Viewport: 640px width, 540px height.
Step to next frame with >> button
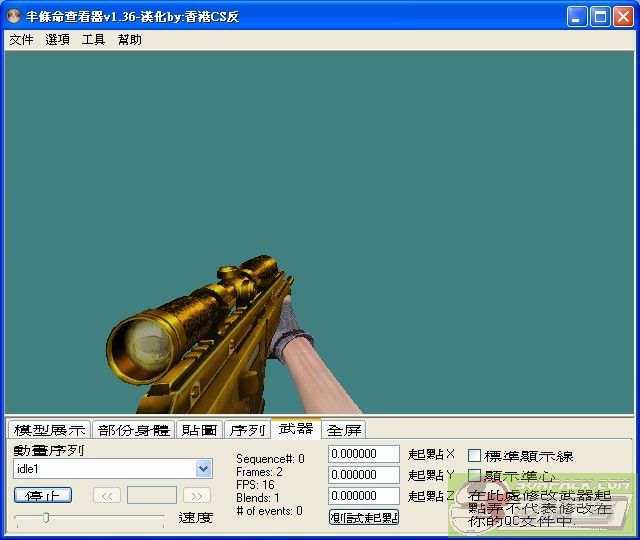197,495
